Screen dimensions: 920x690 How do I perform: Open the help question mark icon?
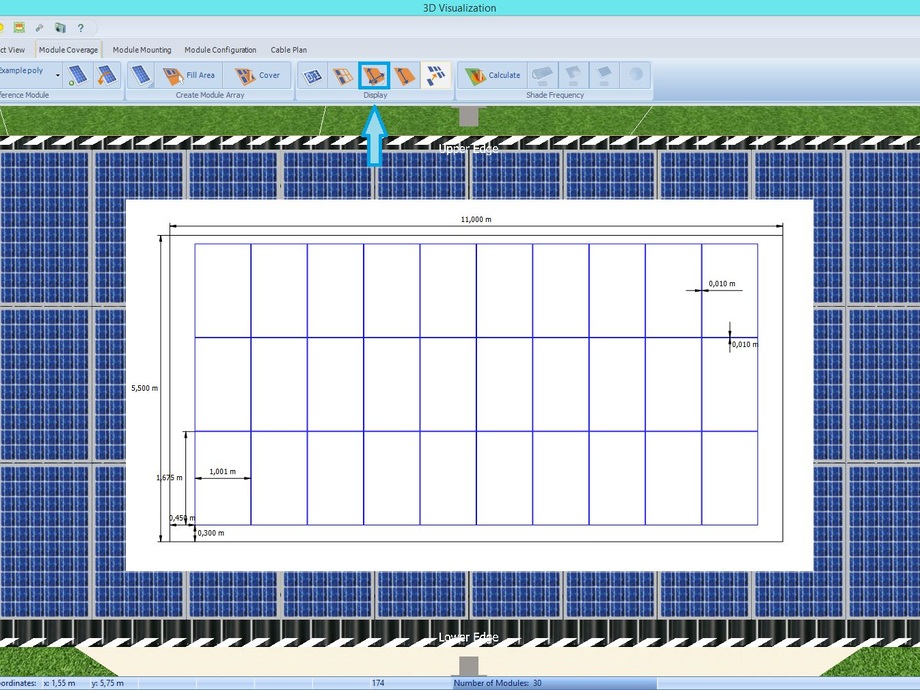(80, 28)
